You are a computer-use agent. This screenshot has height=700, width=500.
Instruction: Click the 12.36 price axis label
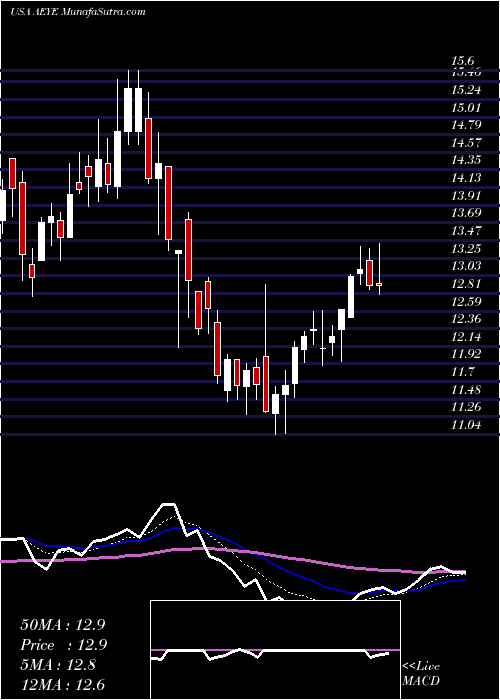click(x=466, y=319)
